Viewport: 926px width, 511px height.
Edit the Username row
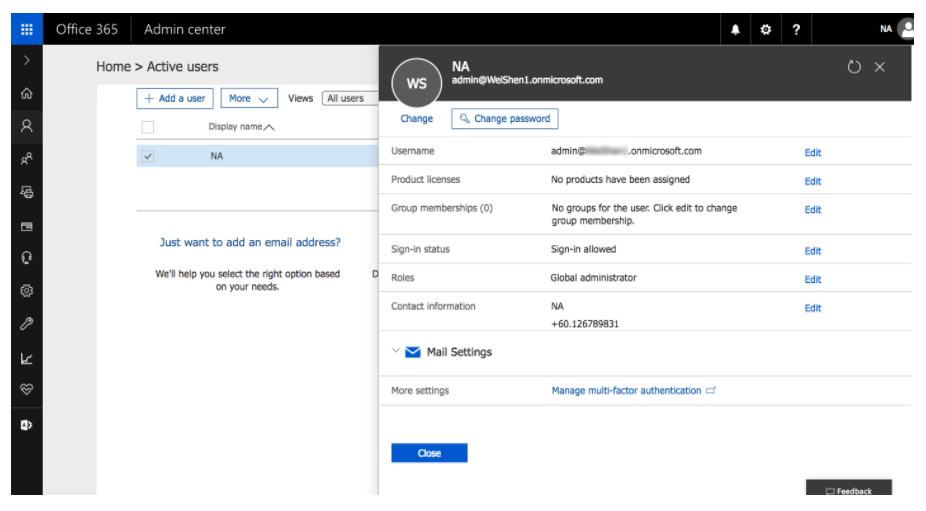[x=813, y=152]
